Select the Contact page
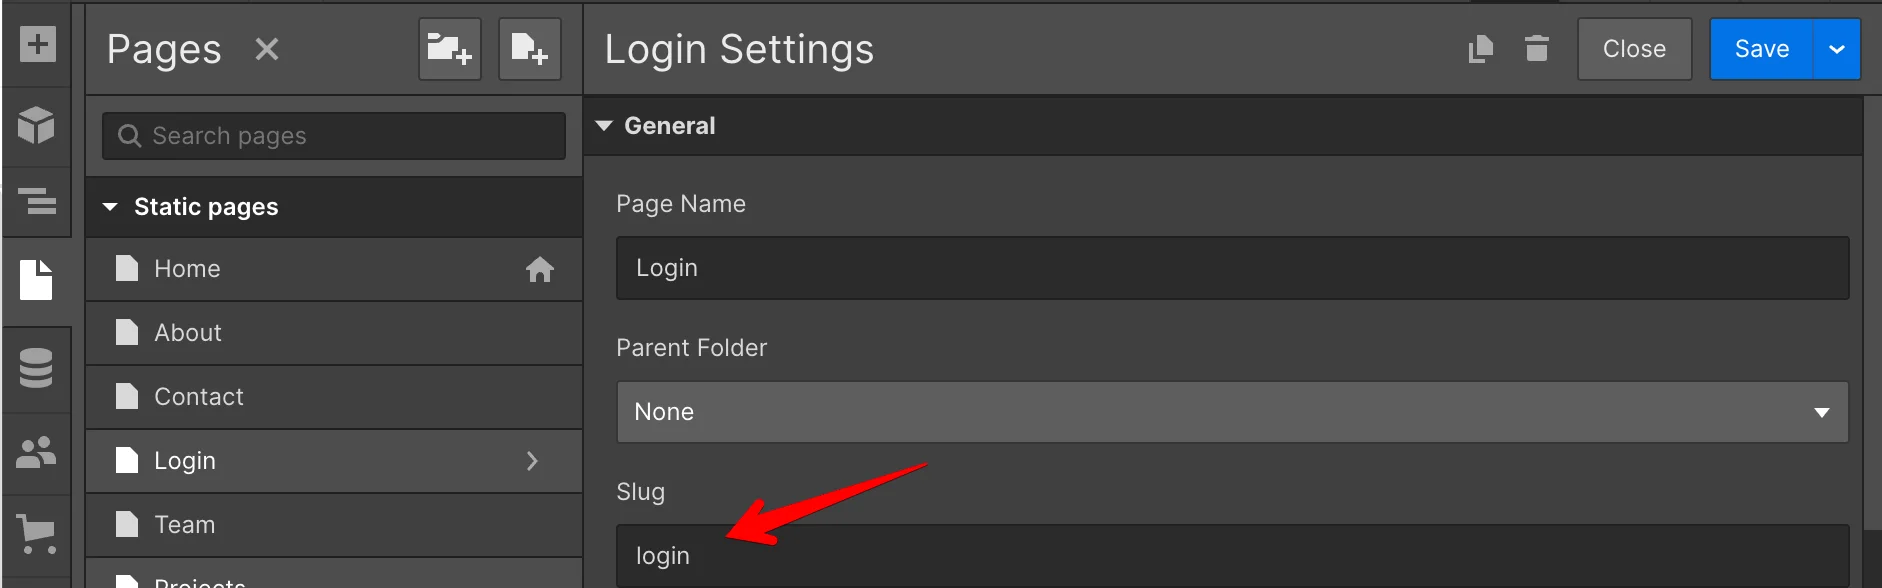The height and width of the screenshot is (588, 1882). click(x=250, y=396)
